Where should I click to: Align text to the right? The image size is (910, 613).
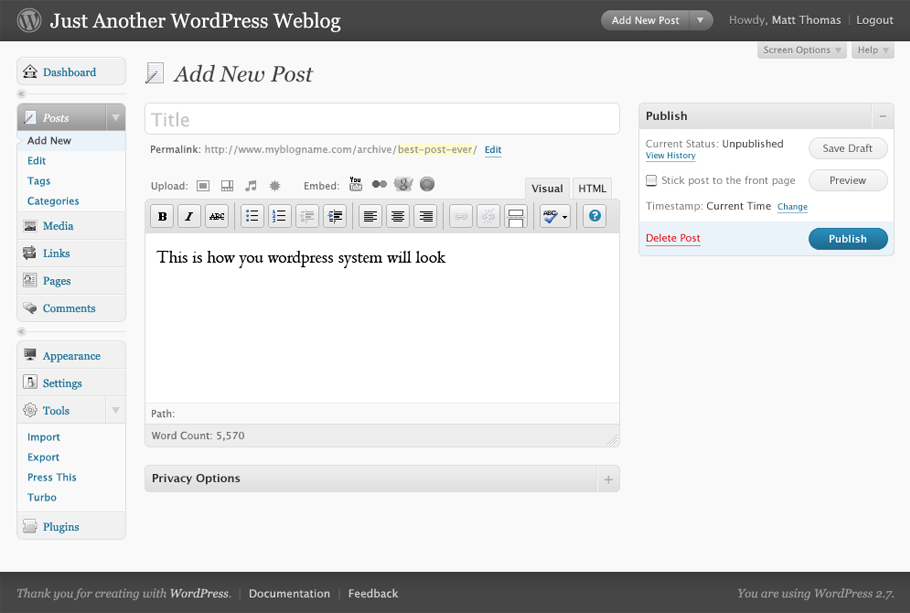point(425,217)
